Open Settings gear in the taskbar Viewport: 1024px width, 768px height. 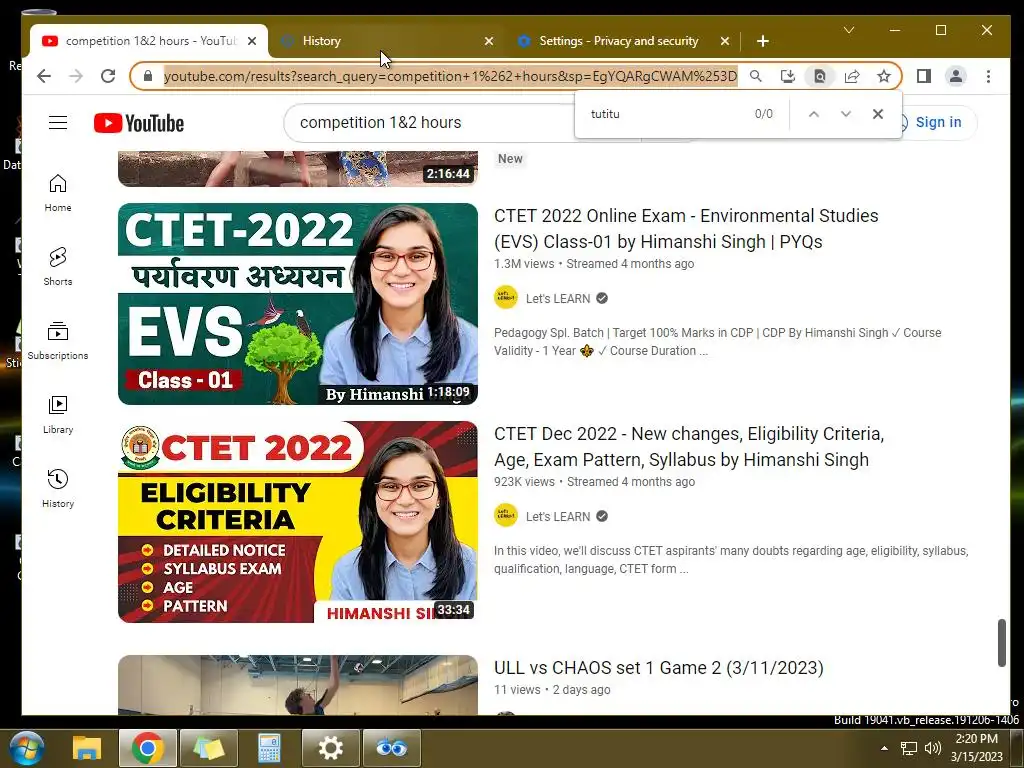(330, 748)
